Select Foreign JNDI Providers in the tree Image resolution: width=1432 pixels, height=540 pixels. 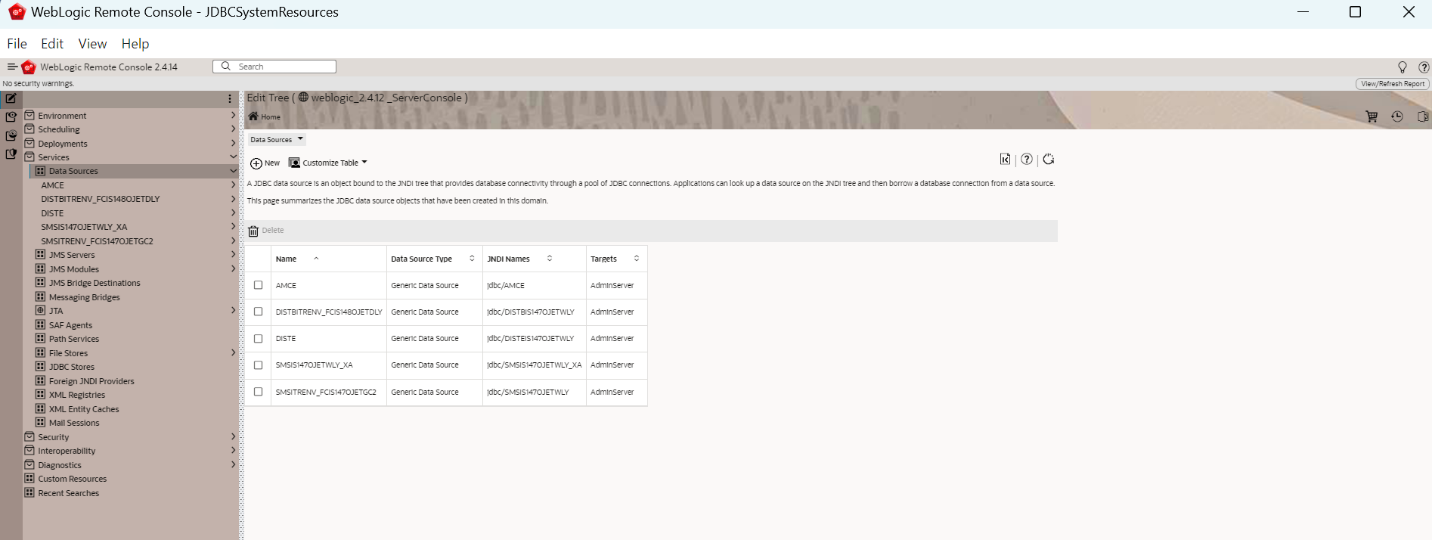tap(91, 381)
